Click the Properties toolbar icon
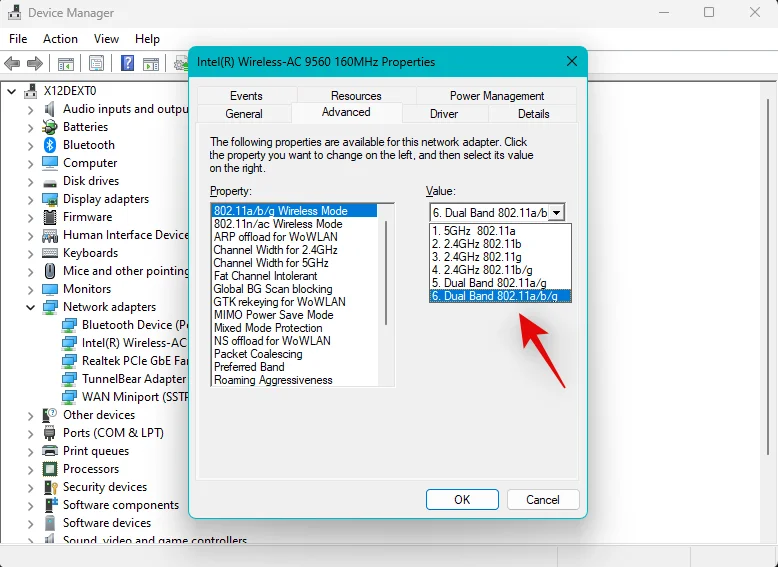Image resolution: width=778 pixels, height=567 pixels. point(96,64)
